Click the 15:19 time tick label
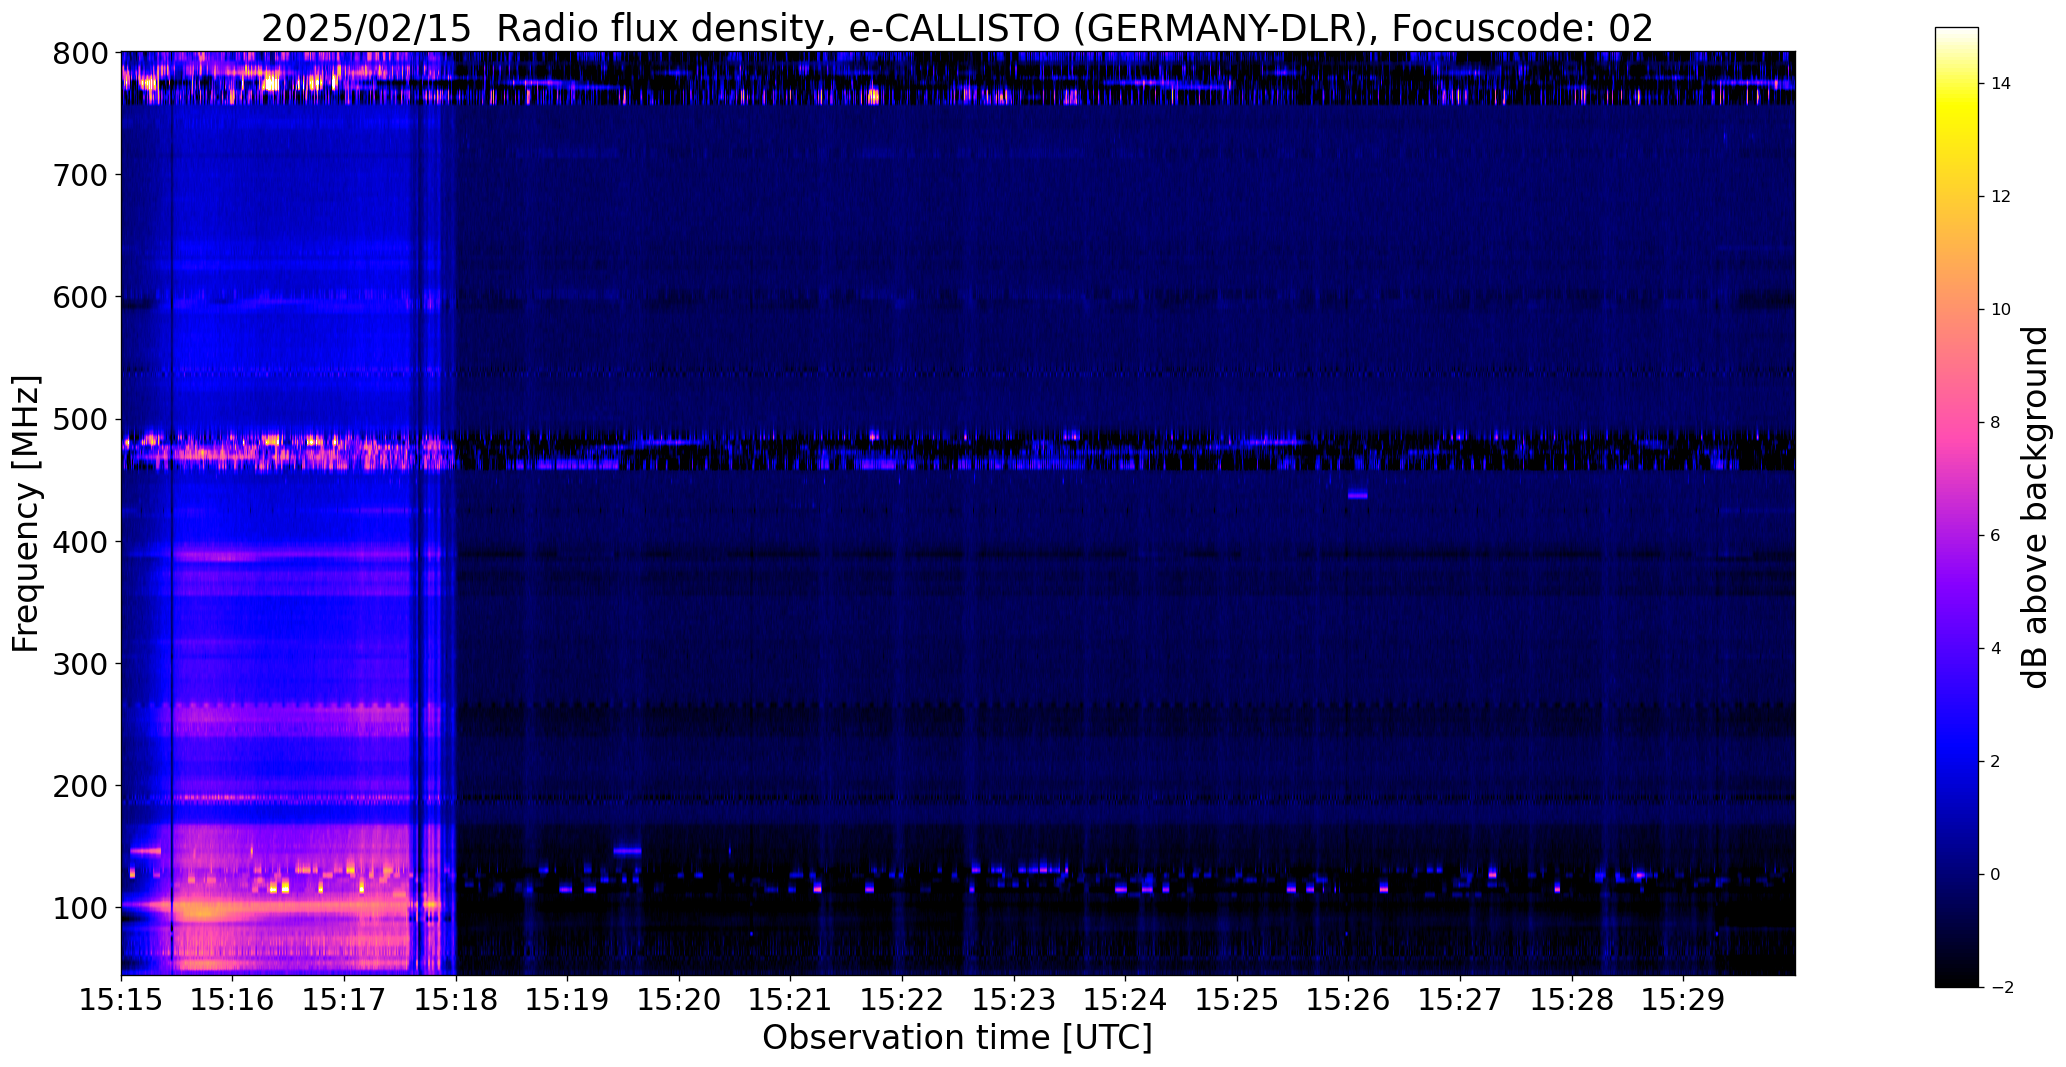This screenshot has width=2066, height=1067. point(568,1000)
